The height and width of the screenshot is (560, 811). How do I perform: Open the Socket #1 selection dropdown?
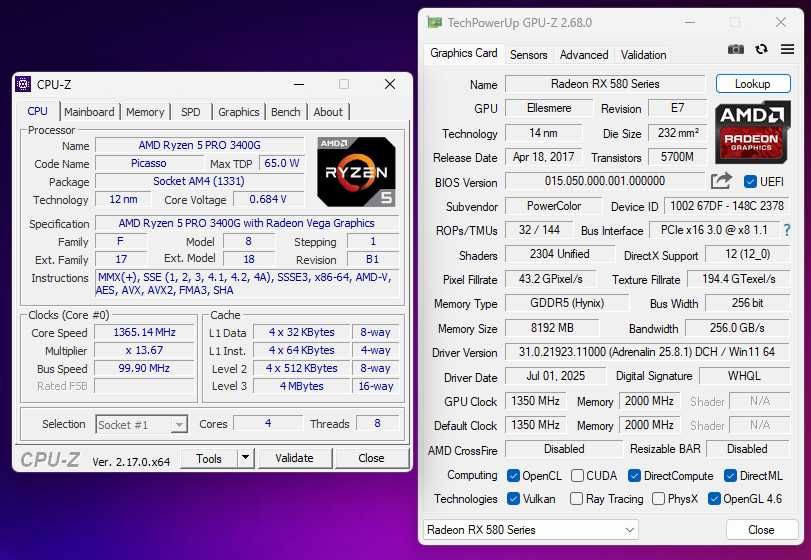click(x=141, y=425)
